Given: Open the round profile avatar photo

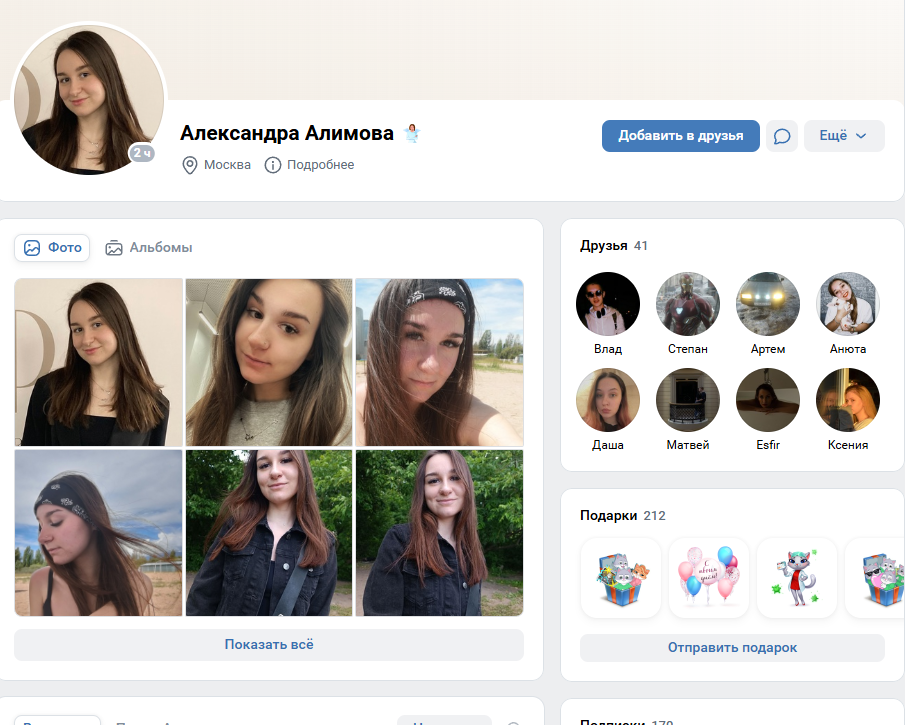Looking at the screenshot, I should [x=89, y=99].
